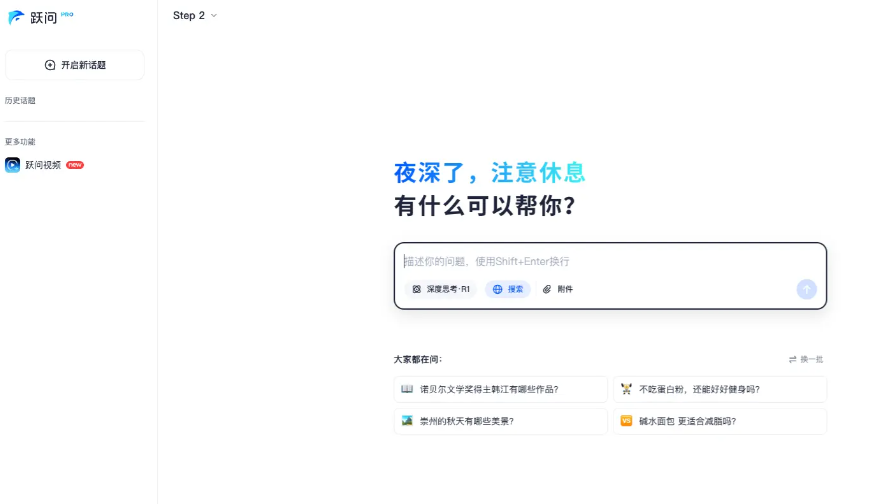Screen dimensions: 880x504
Task: Click the 历史话题 section header
Action: pyautogui.click(x=20, y=101)
